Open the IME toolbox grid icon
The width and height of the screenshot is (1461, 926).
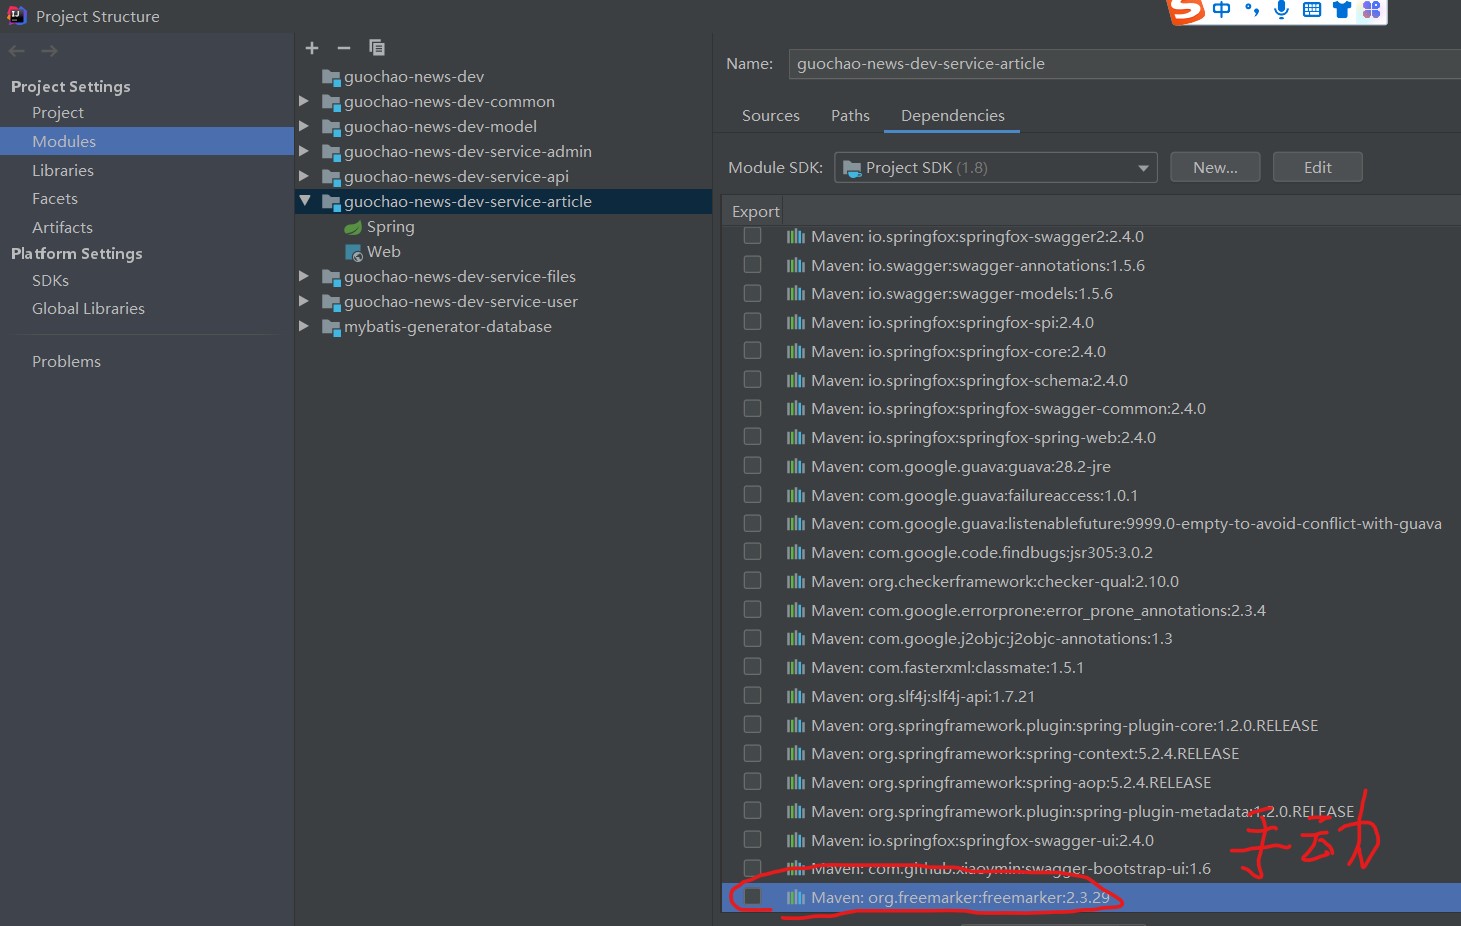[x=1372, y=10]
